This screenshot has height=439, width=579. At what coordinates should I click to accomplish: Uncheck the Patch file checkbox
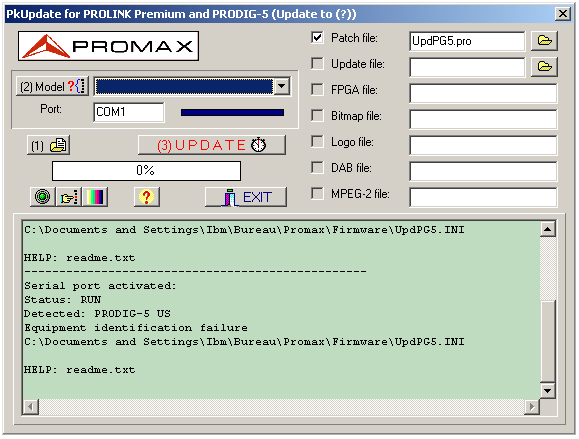coord(317,37)
